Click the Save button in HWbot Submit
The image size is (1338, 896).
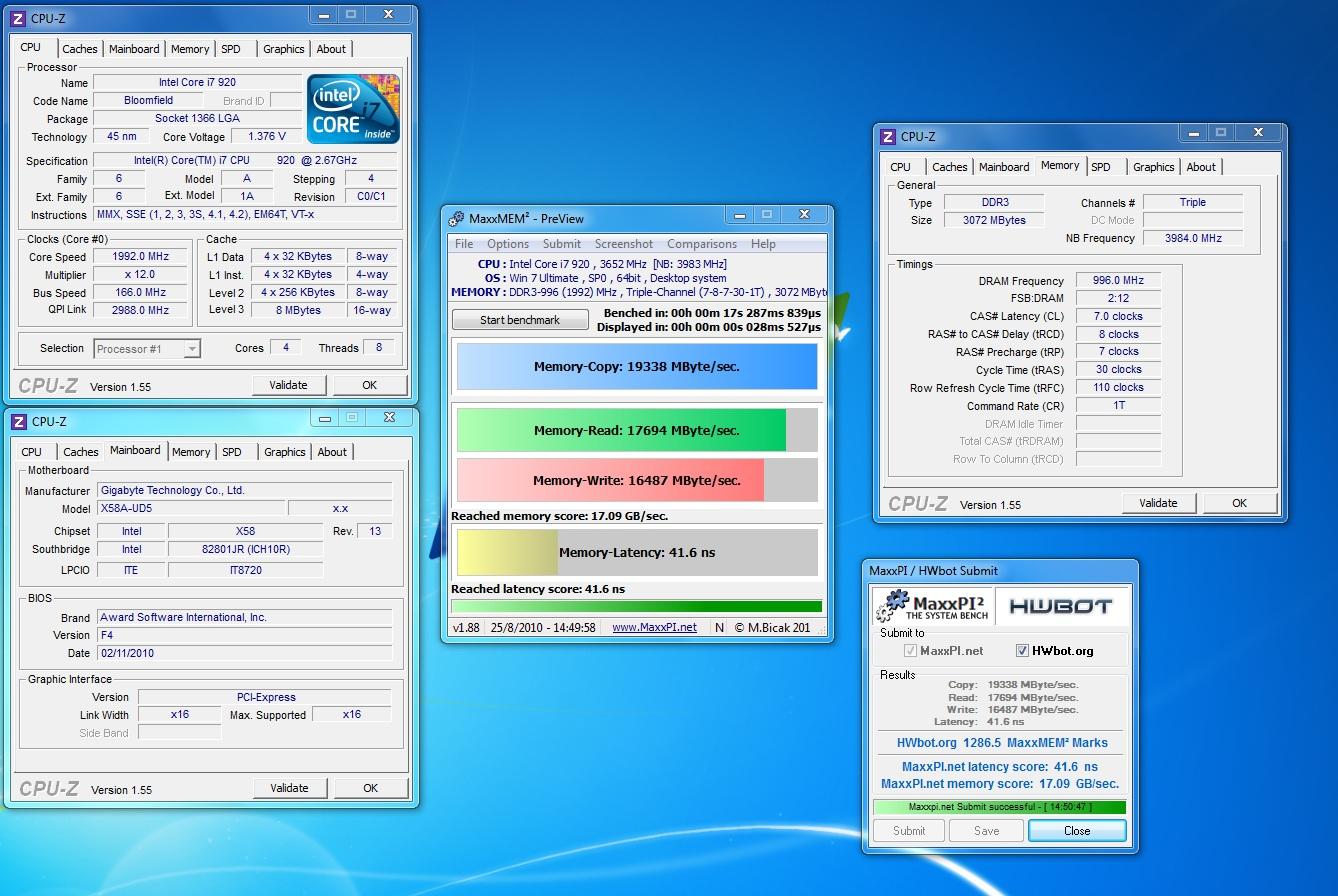pyautogui.click(x=986, y=831)
